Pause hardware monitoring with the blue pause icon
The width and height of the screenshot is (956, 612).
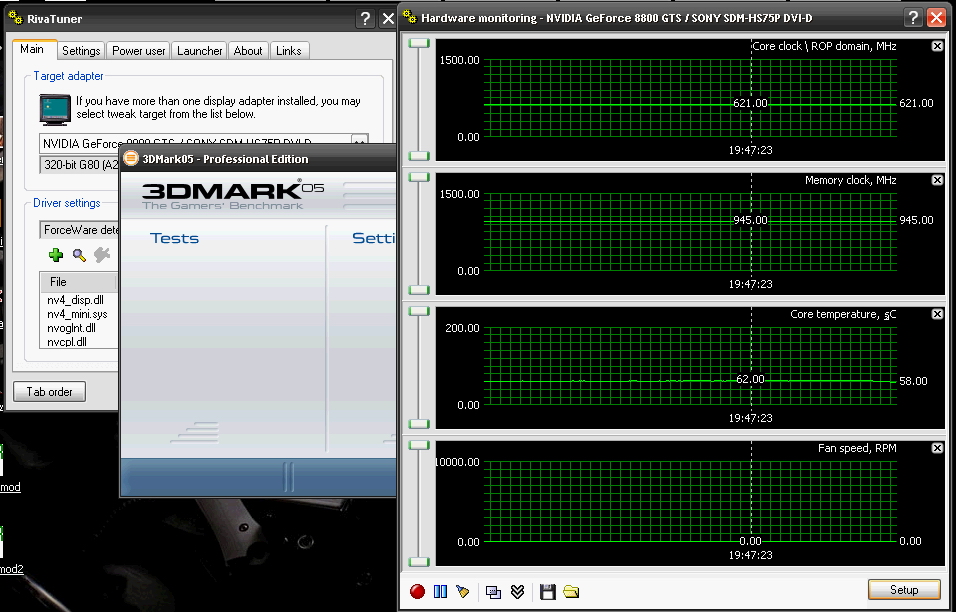point(440,591)
